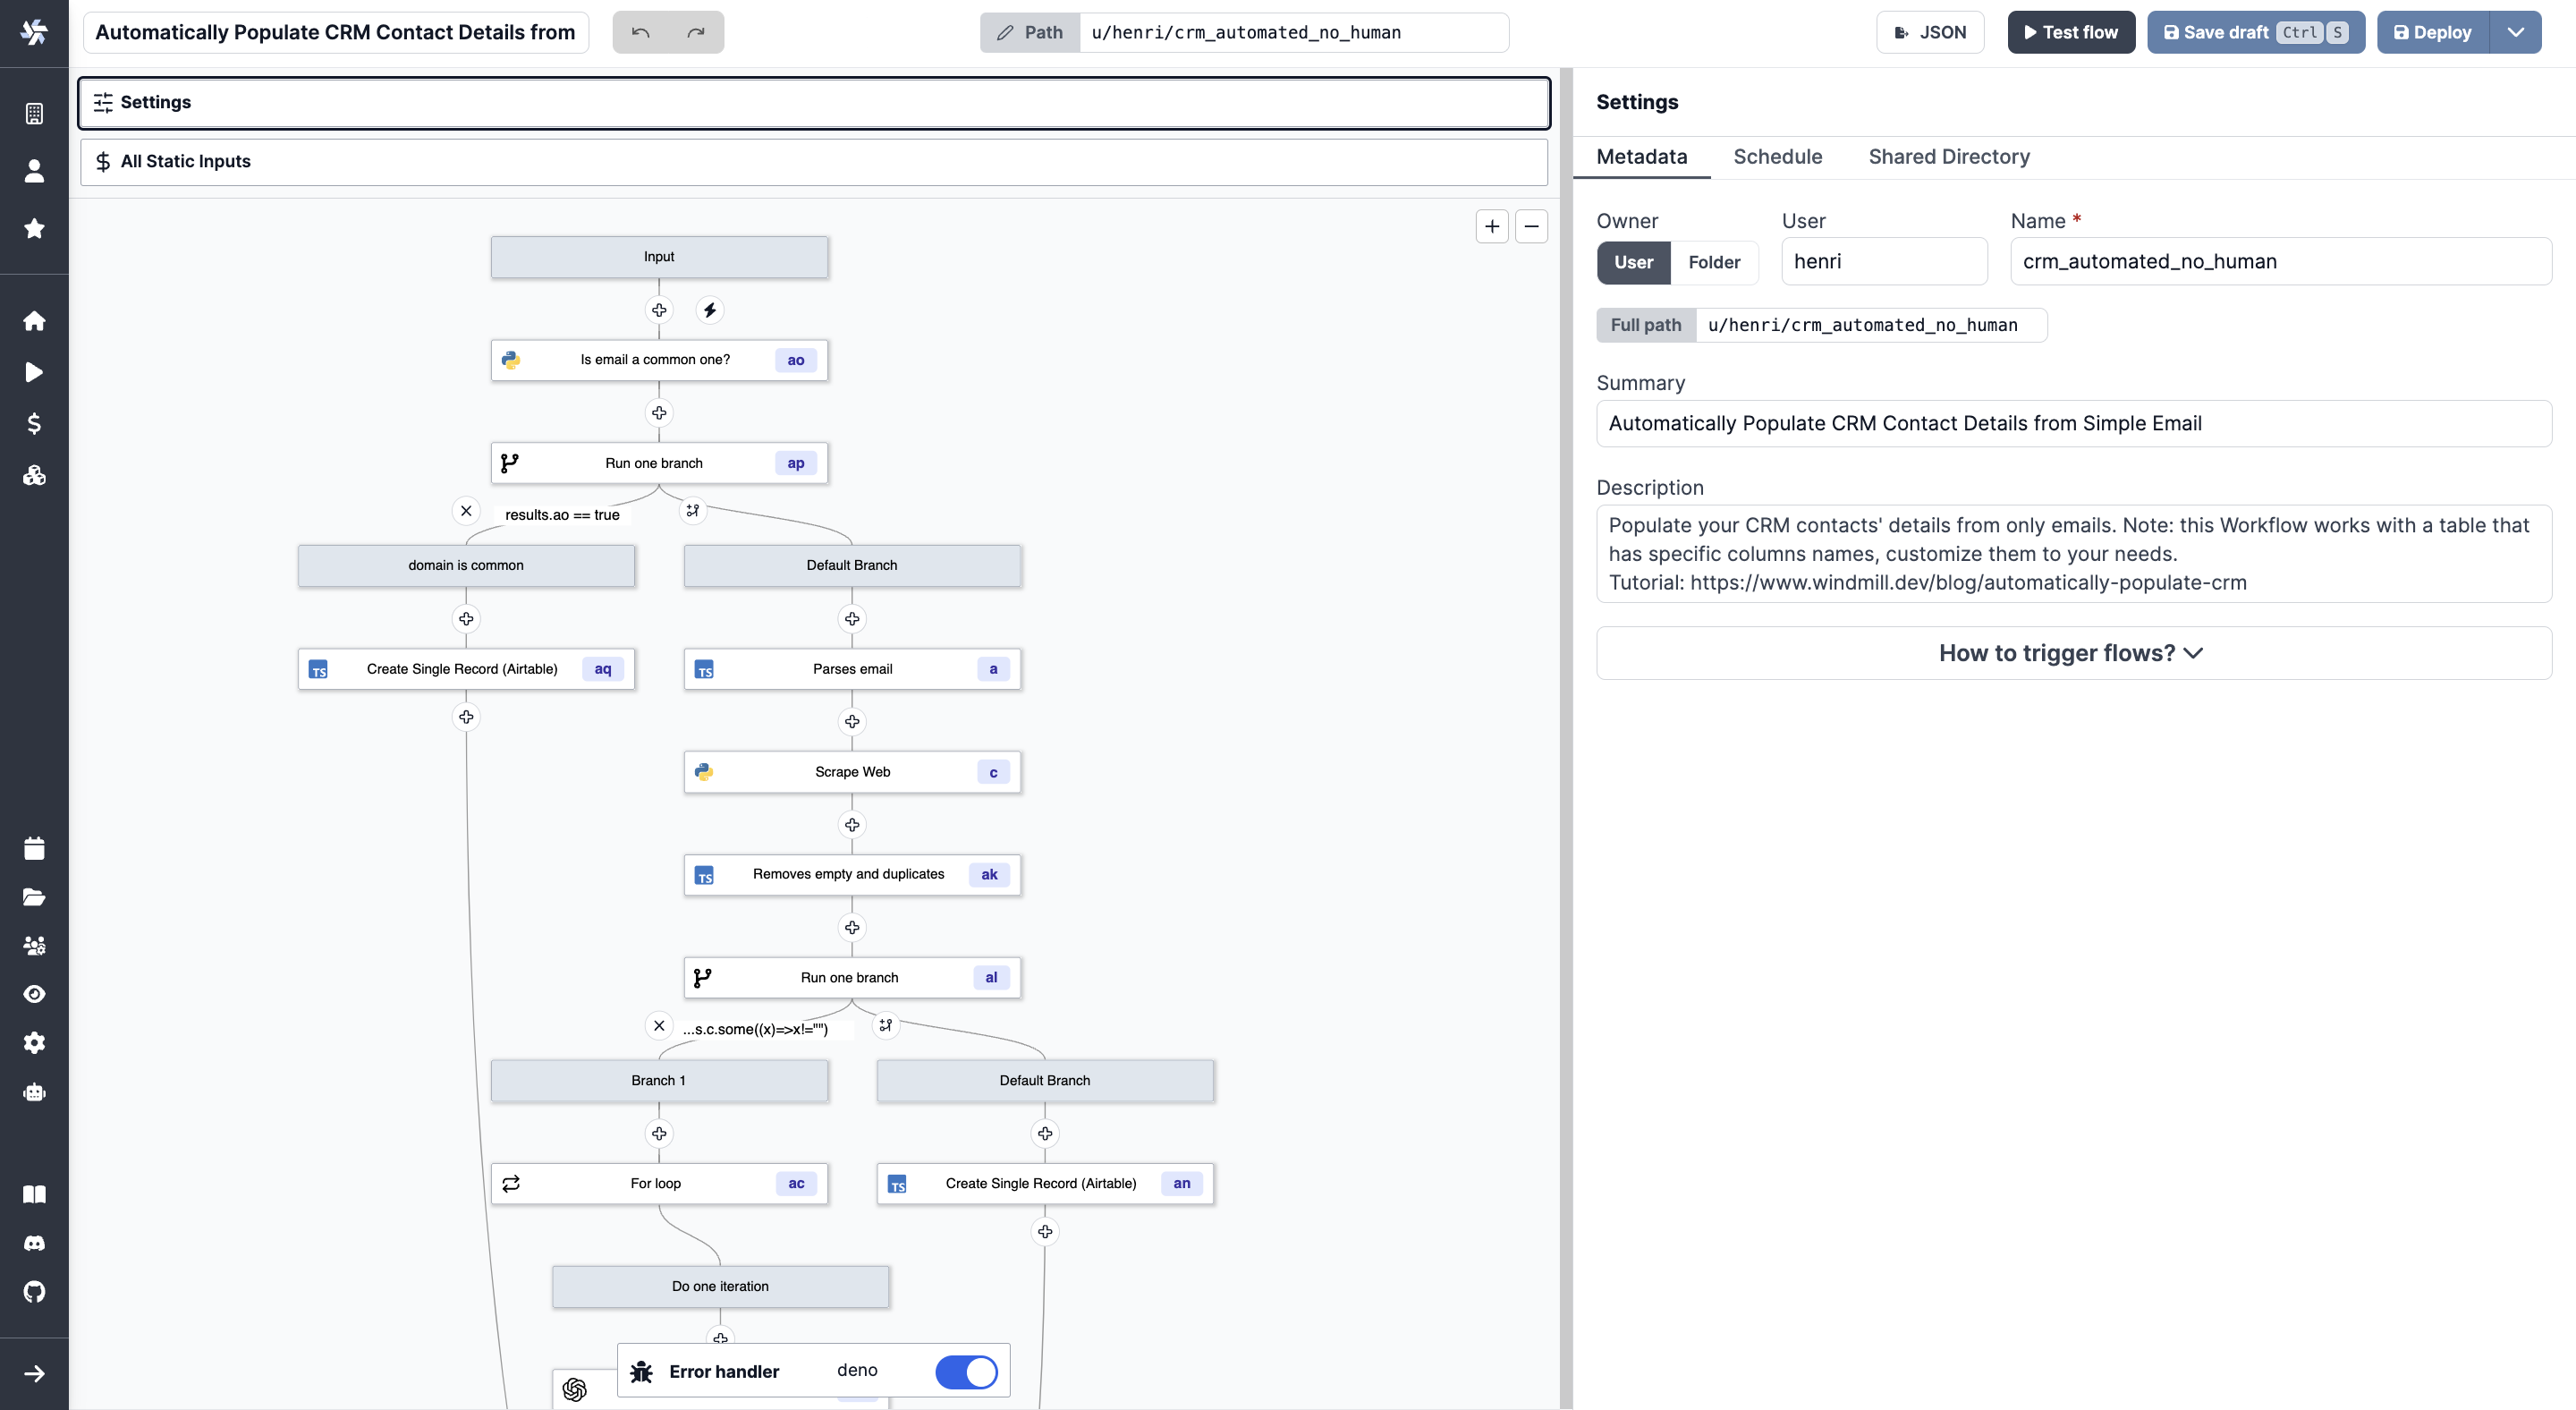Click the Test flow button

coord(2070,32)
